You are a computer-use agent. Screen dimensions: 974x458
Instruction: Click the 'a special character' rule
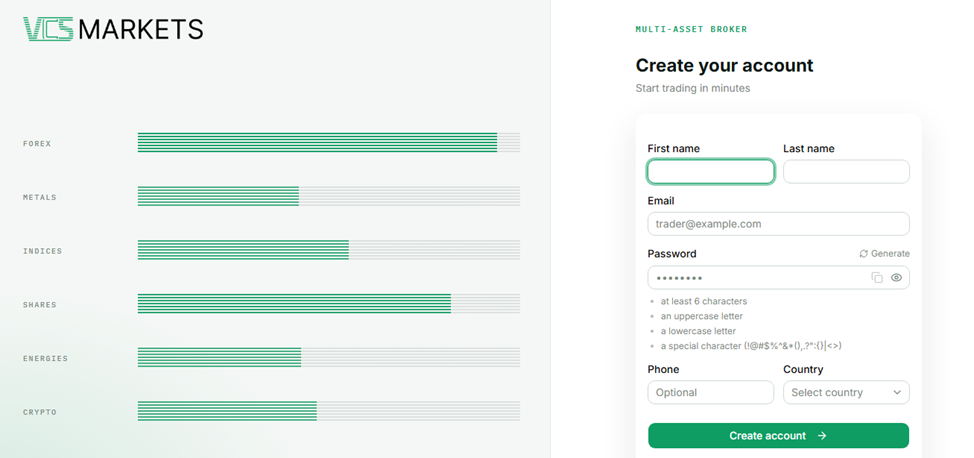tap(751, 346)
